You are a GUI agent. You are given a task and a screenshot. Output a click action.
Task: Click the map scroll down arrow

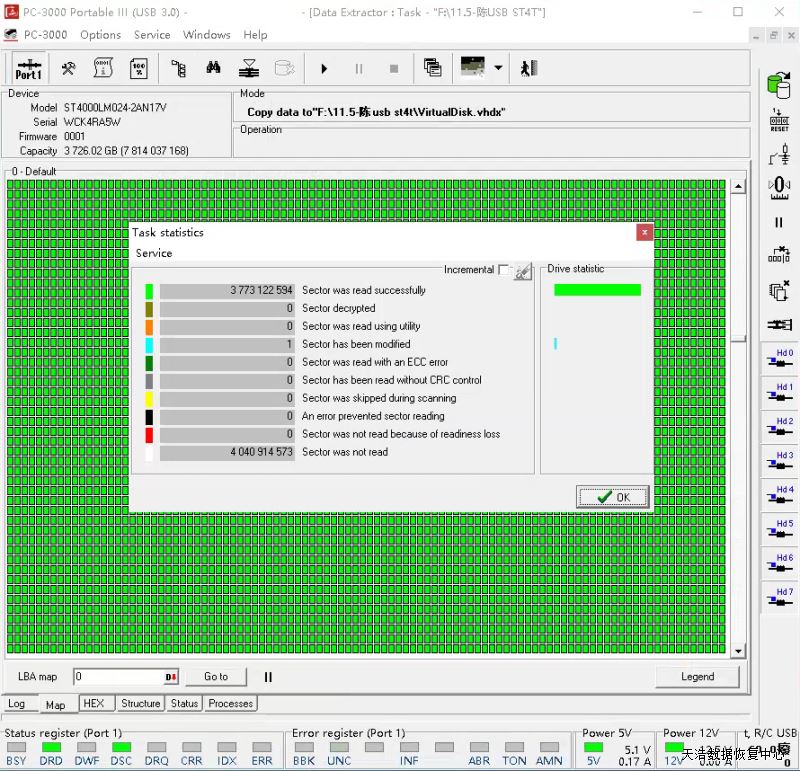[x=738, y=651]
